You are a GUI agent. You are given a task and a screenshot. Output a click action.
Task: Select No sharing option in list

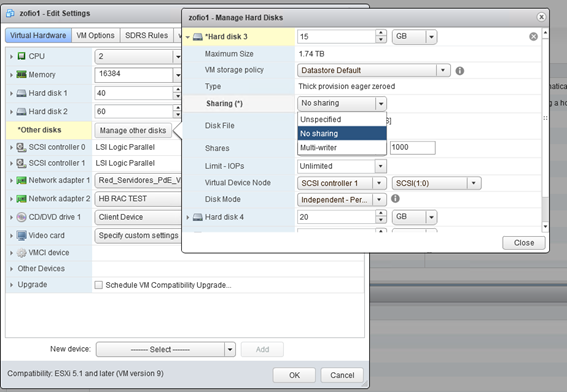342,133
